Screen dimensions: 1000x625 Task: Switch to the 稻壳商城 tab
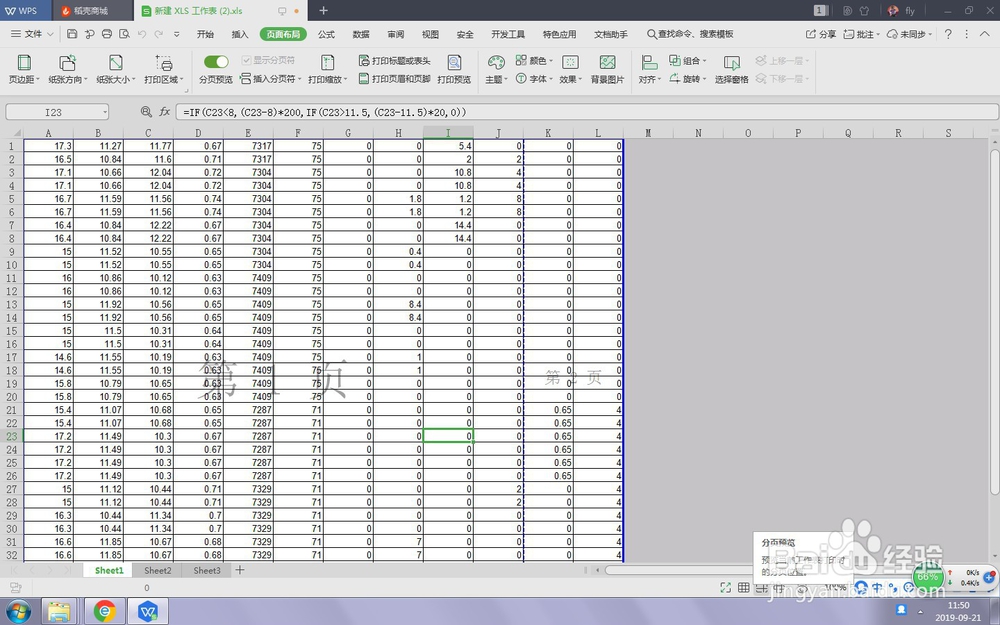[92, 11]
